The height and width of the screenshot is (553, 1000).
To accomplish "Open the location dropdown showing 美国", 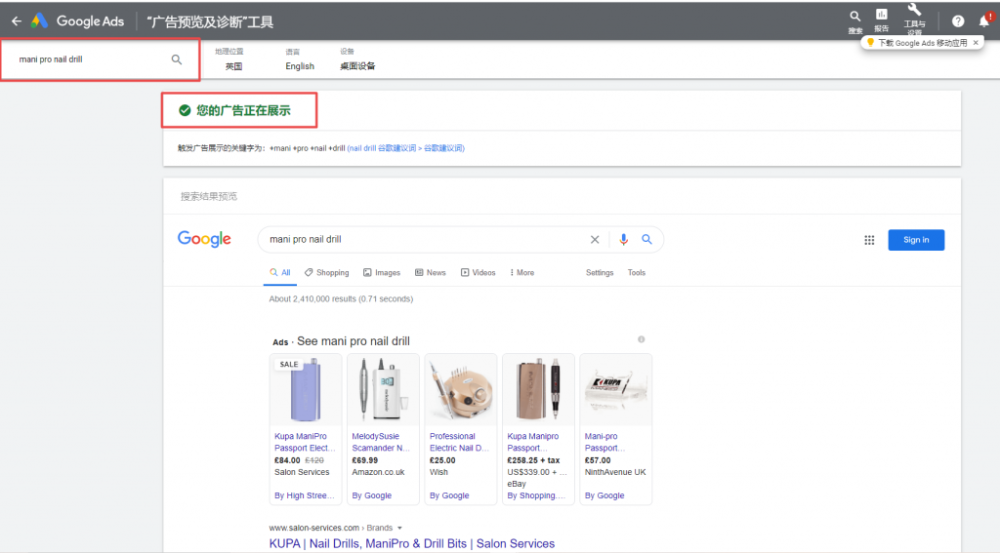I will pyautogui.click(x=233, y=66).
